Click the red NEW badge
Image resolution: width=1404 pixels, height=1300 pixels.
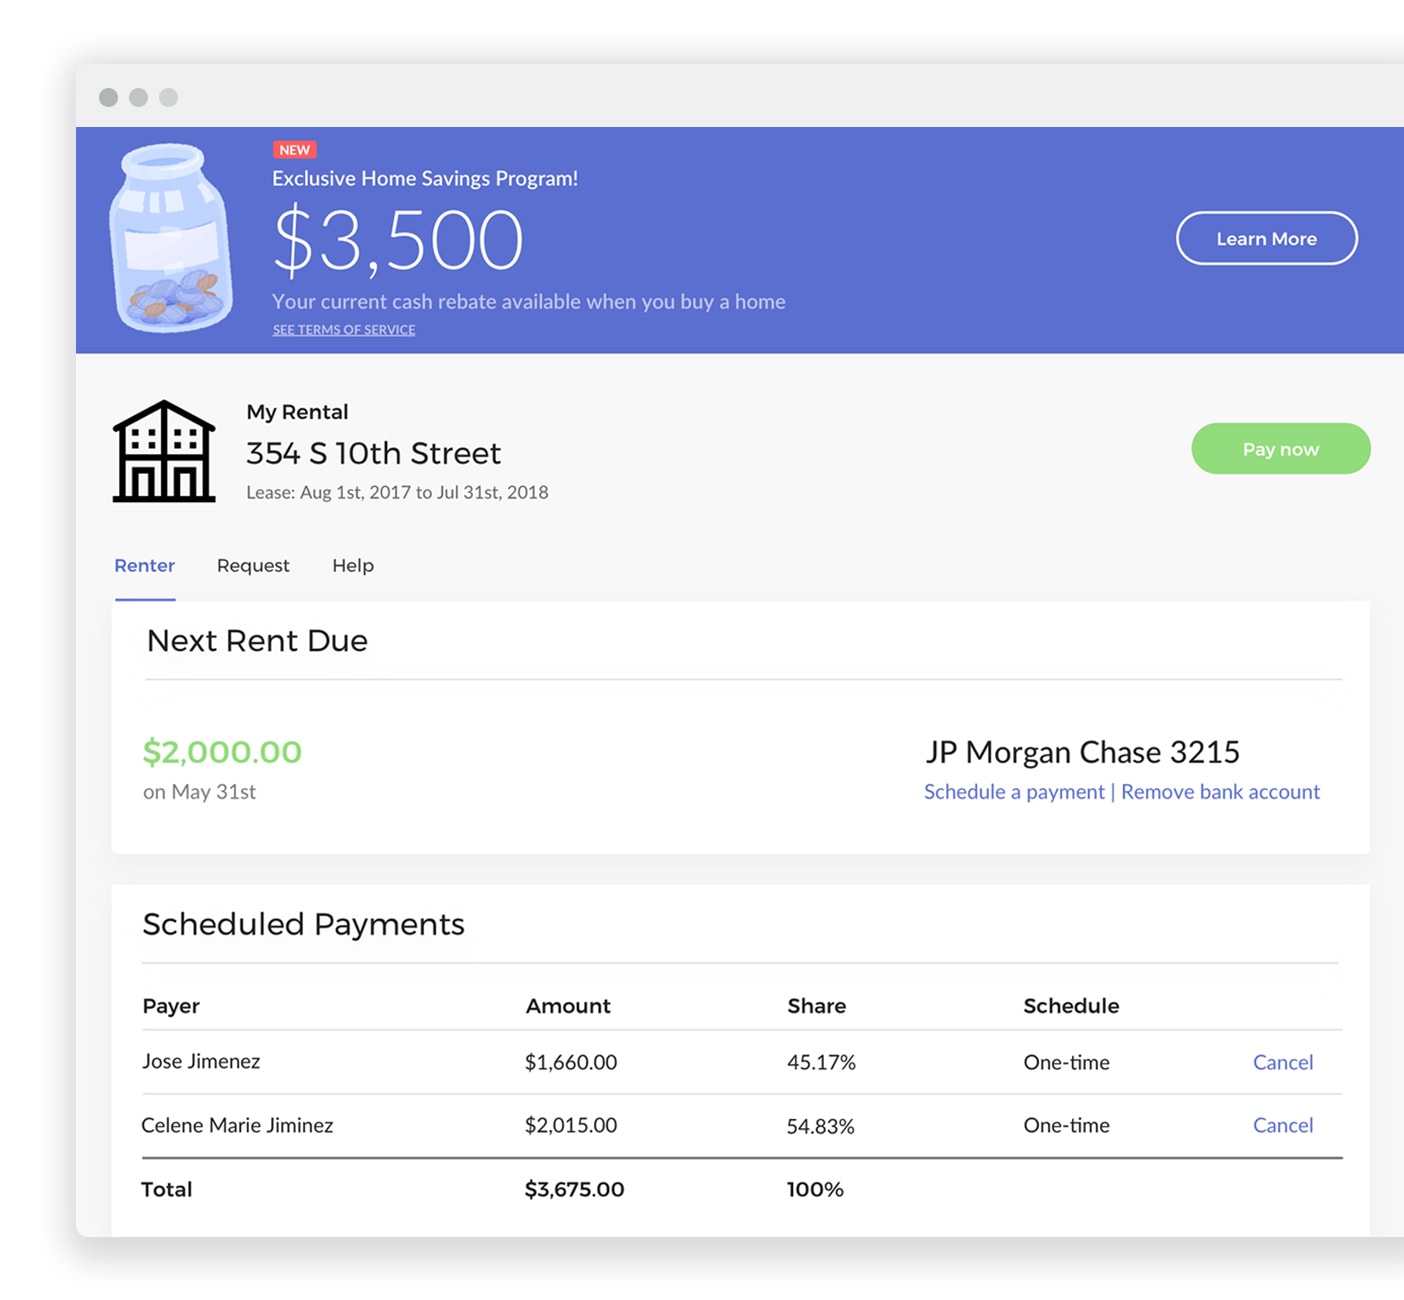[294, 150]
